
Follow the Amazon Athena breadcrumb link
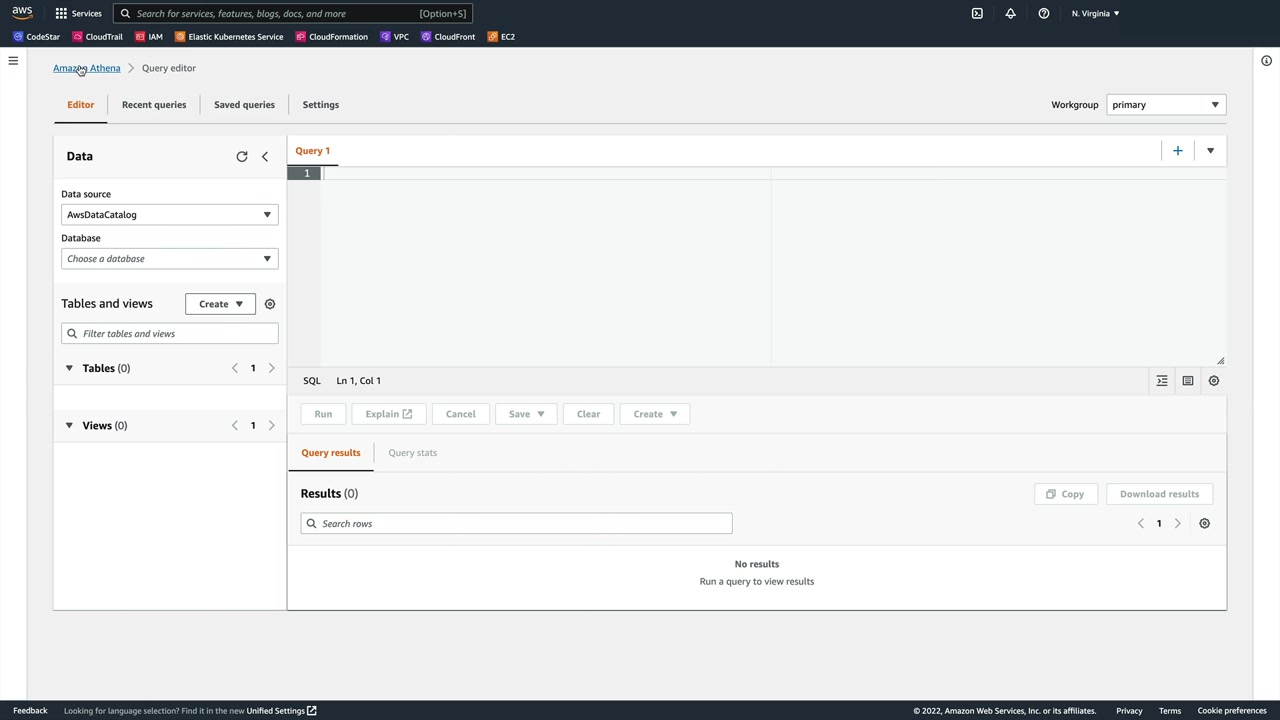(x=87, y=68)
